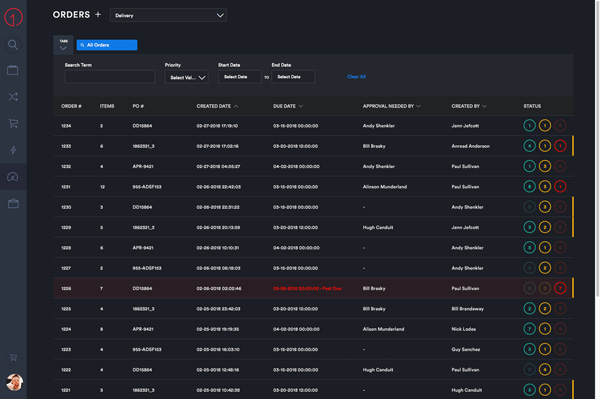Click the red status circle for order 1233
This screenshot has height=399, width=600.
[560, 146]
